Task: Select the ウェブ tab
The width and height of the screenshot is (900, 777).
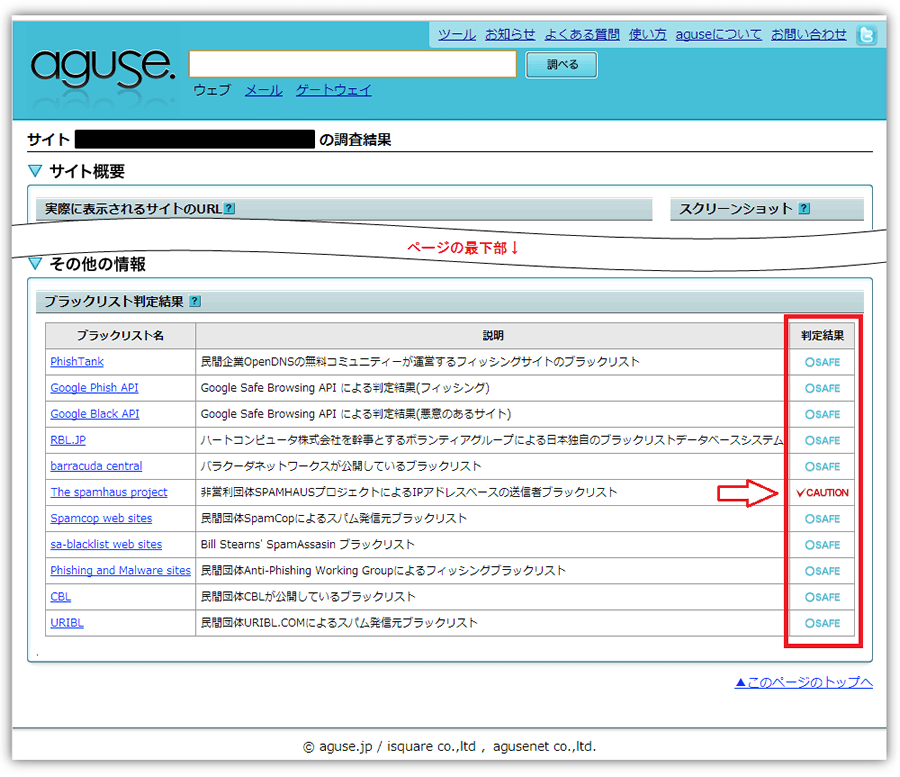Action: coord(212,90)
